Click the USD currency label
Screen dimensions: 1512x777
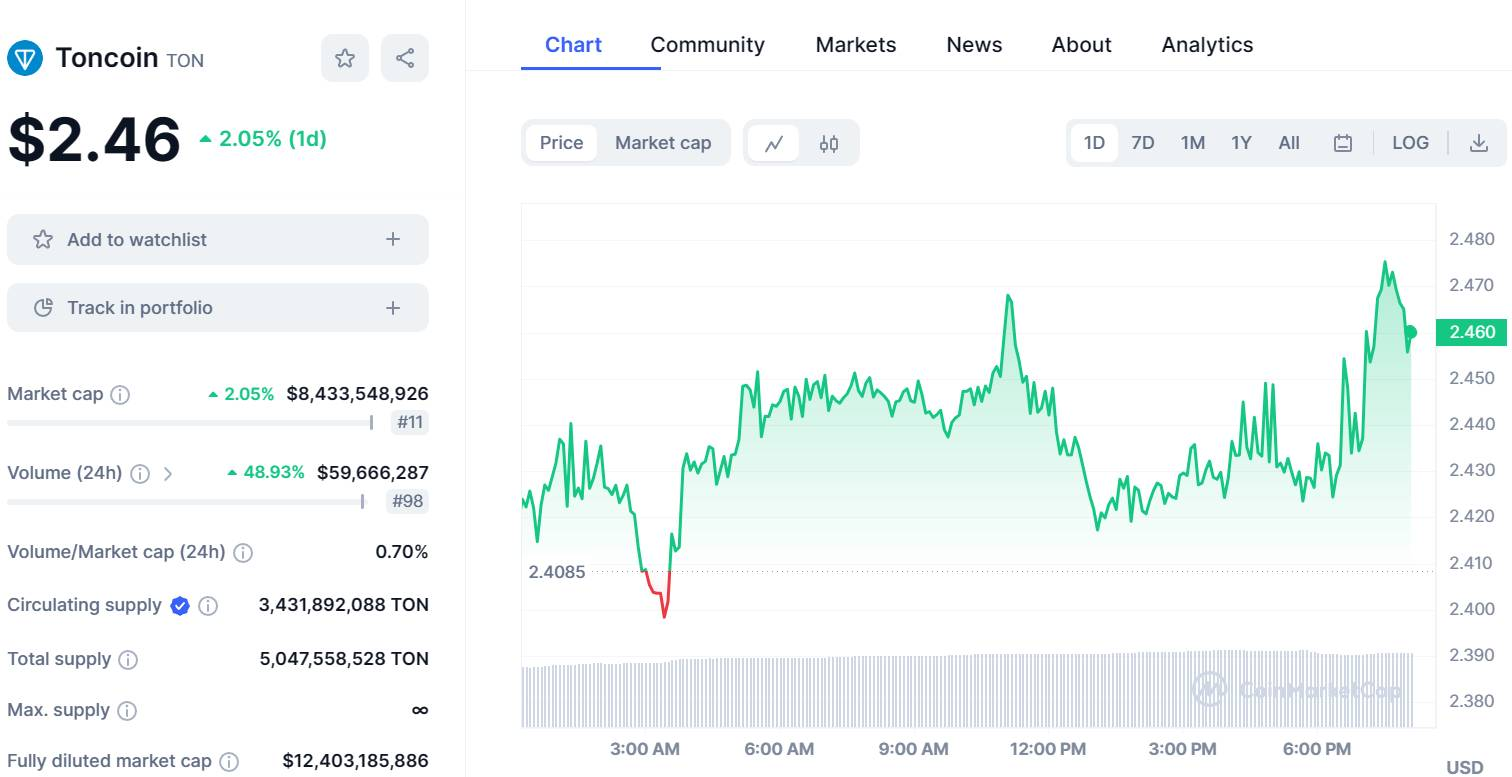pyautogui.click(x=1465, y=767)
